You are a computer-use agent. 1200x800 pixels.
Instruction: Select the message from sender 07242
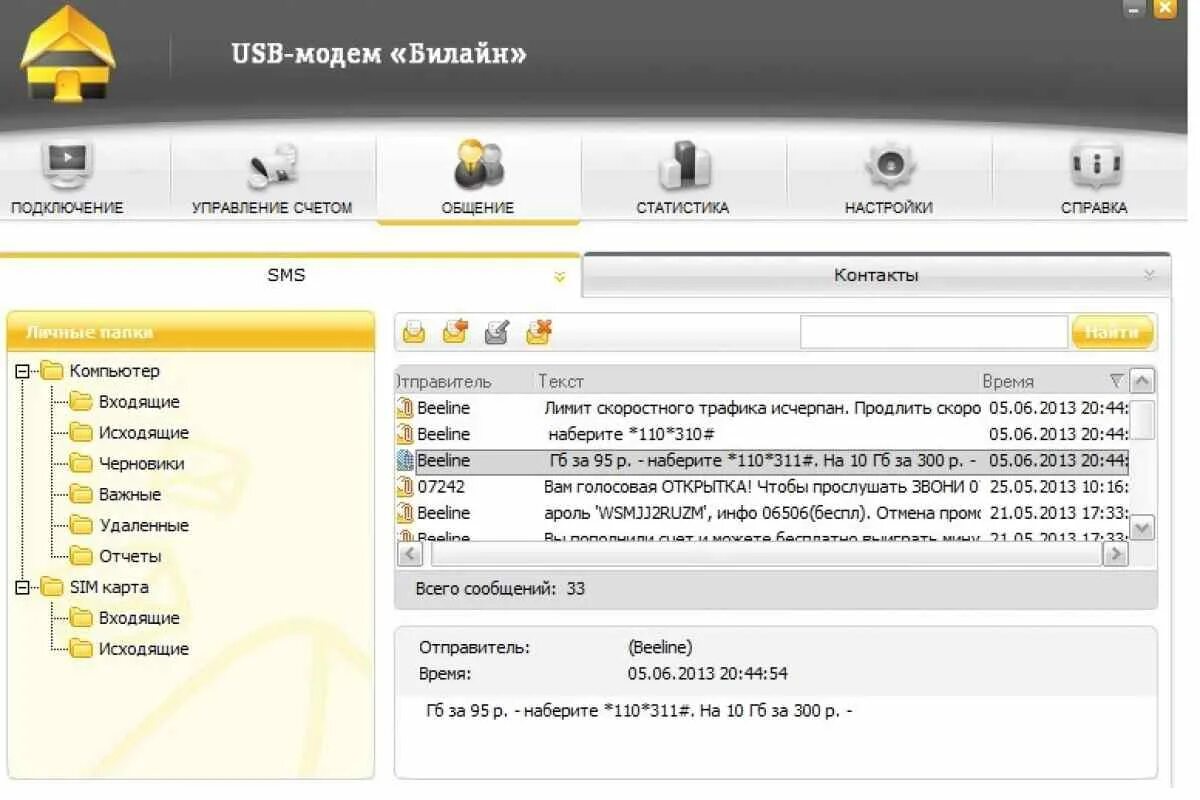pos(600,487)
